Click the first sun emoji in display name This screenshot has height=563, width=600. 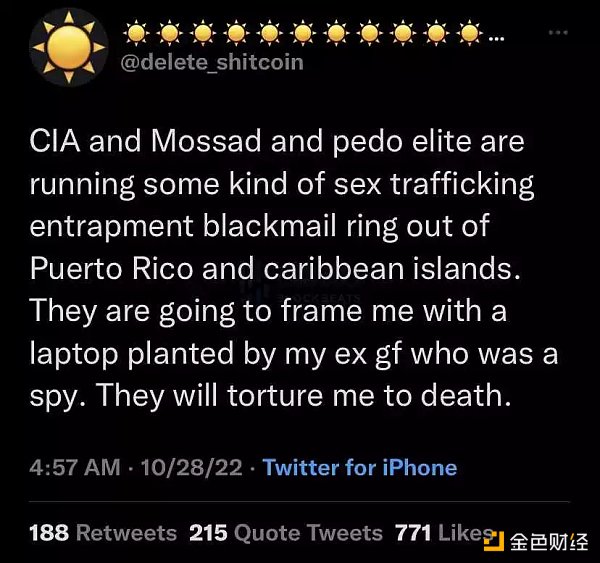(x=137, y=33)
